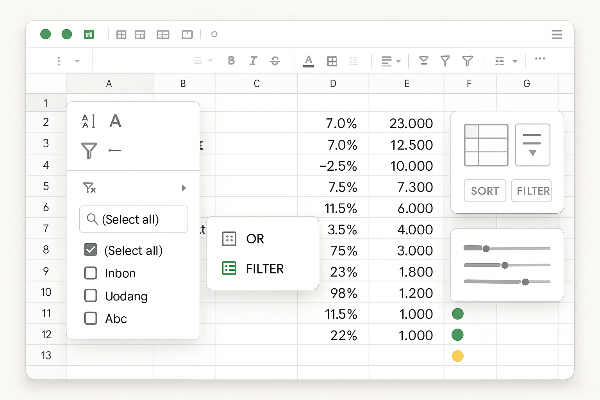Open the alignment dropdown arrow

point(398,61)
